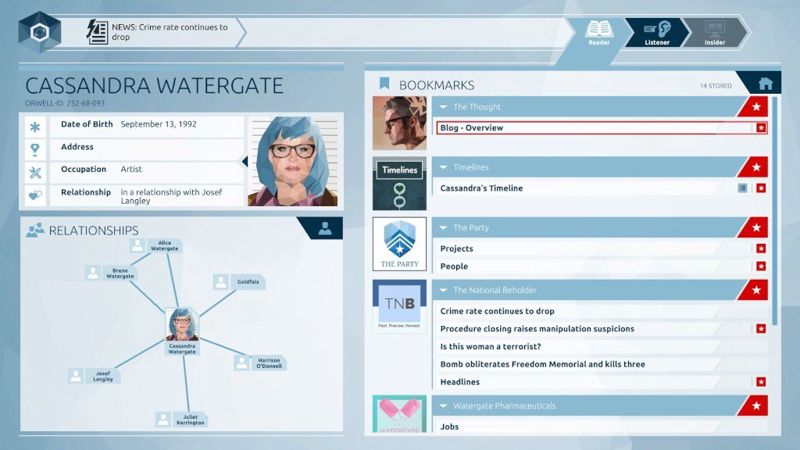The width and height of the screenshot is (800, 450).
Task: Click the Date of Birth asterisk icon
Action: point(35,127)
